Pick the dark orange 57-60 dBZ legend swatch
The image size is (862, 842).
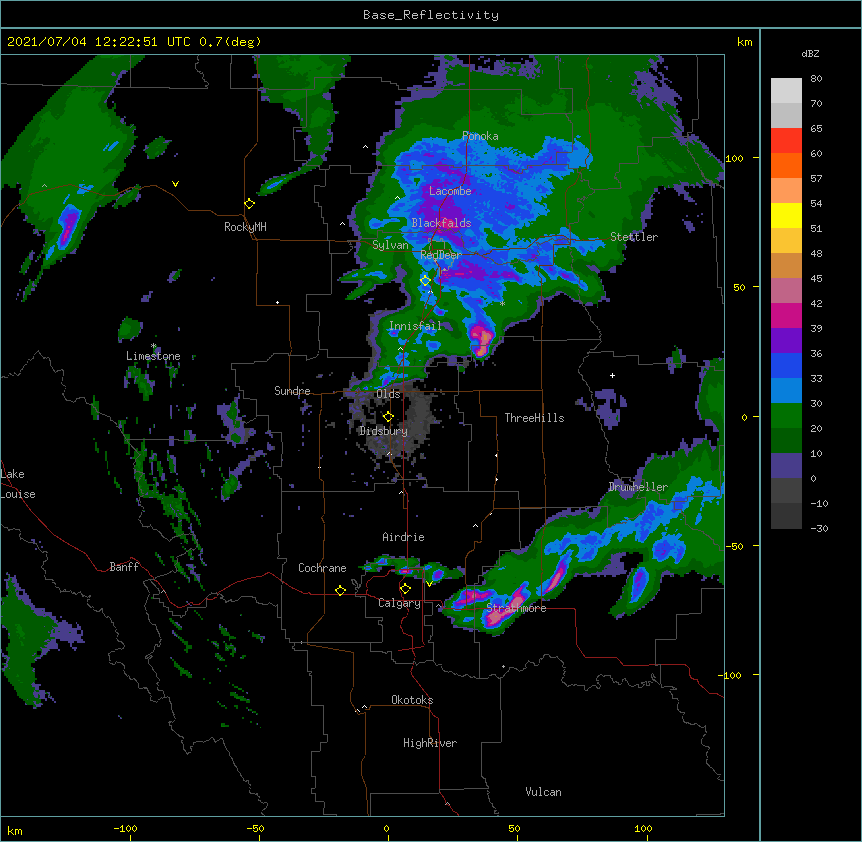786,165
